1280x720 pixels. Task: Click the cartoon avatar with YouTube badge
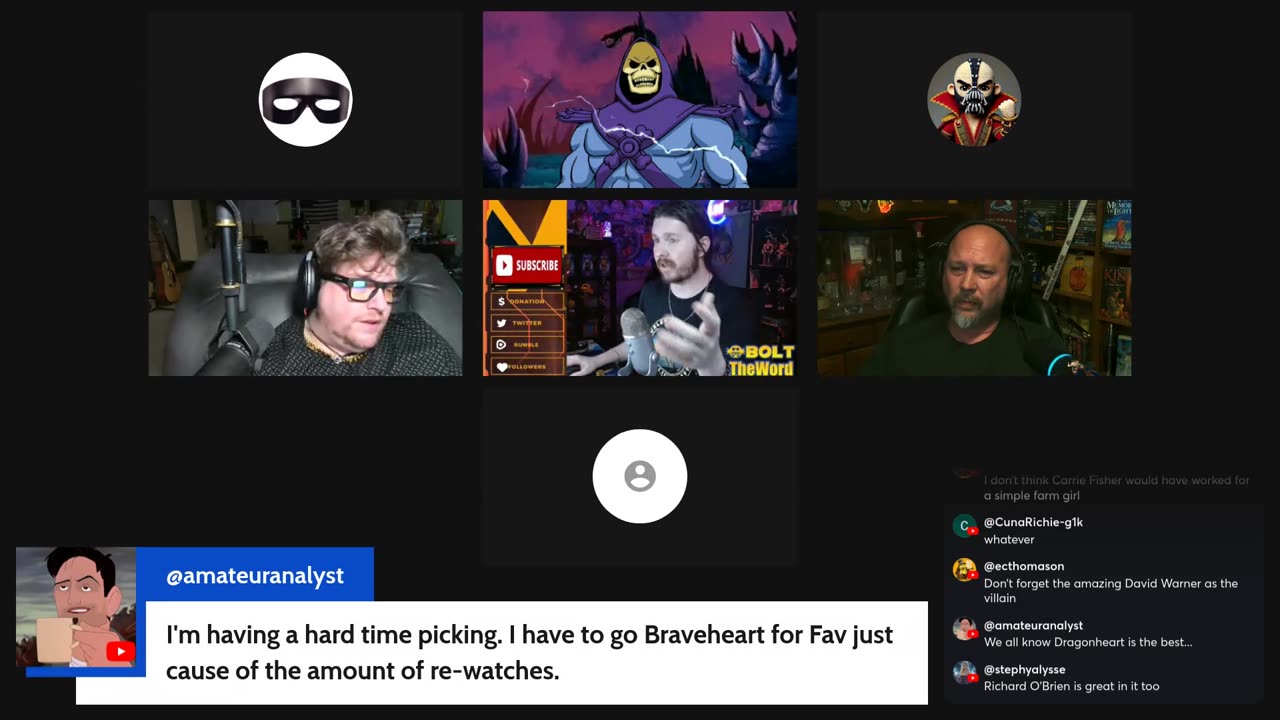76,607
